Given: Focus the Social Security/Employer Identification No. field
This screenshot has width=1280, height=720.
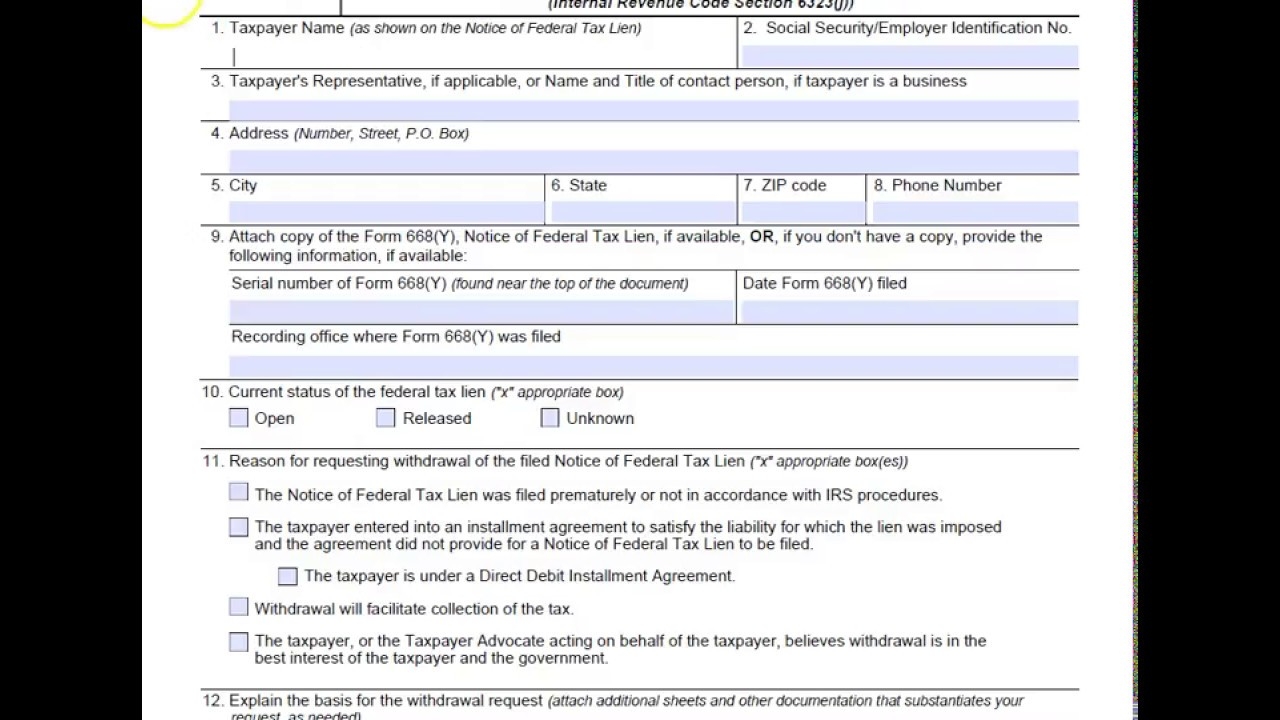Looking at the screenshot, I should (910, 57).
